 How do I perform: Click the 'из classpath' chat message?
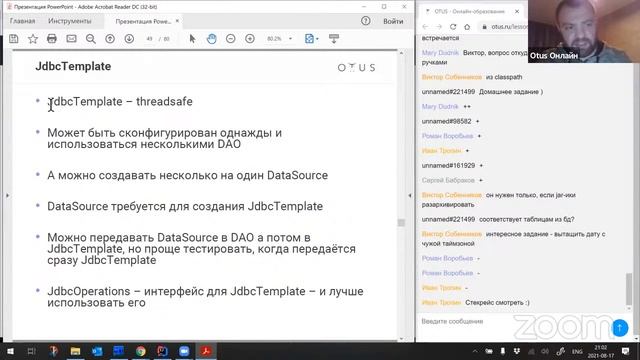point(504,77)
